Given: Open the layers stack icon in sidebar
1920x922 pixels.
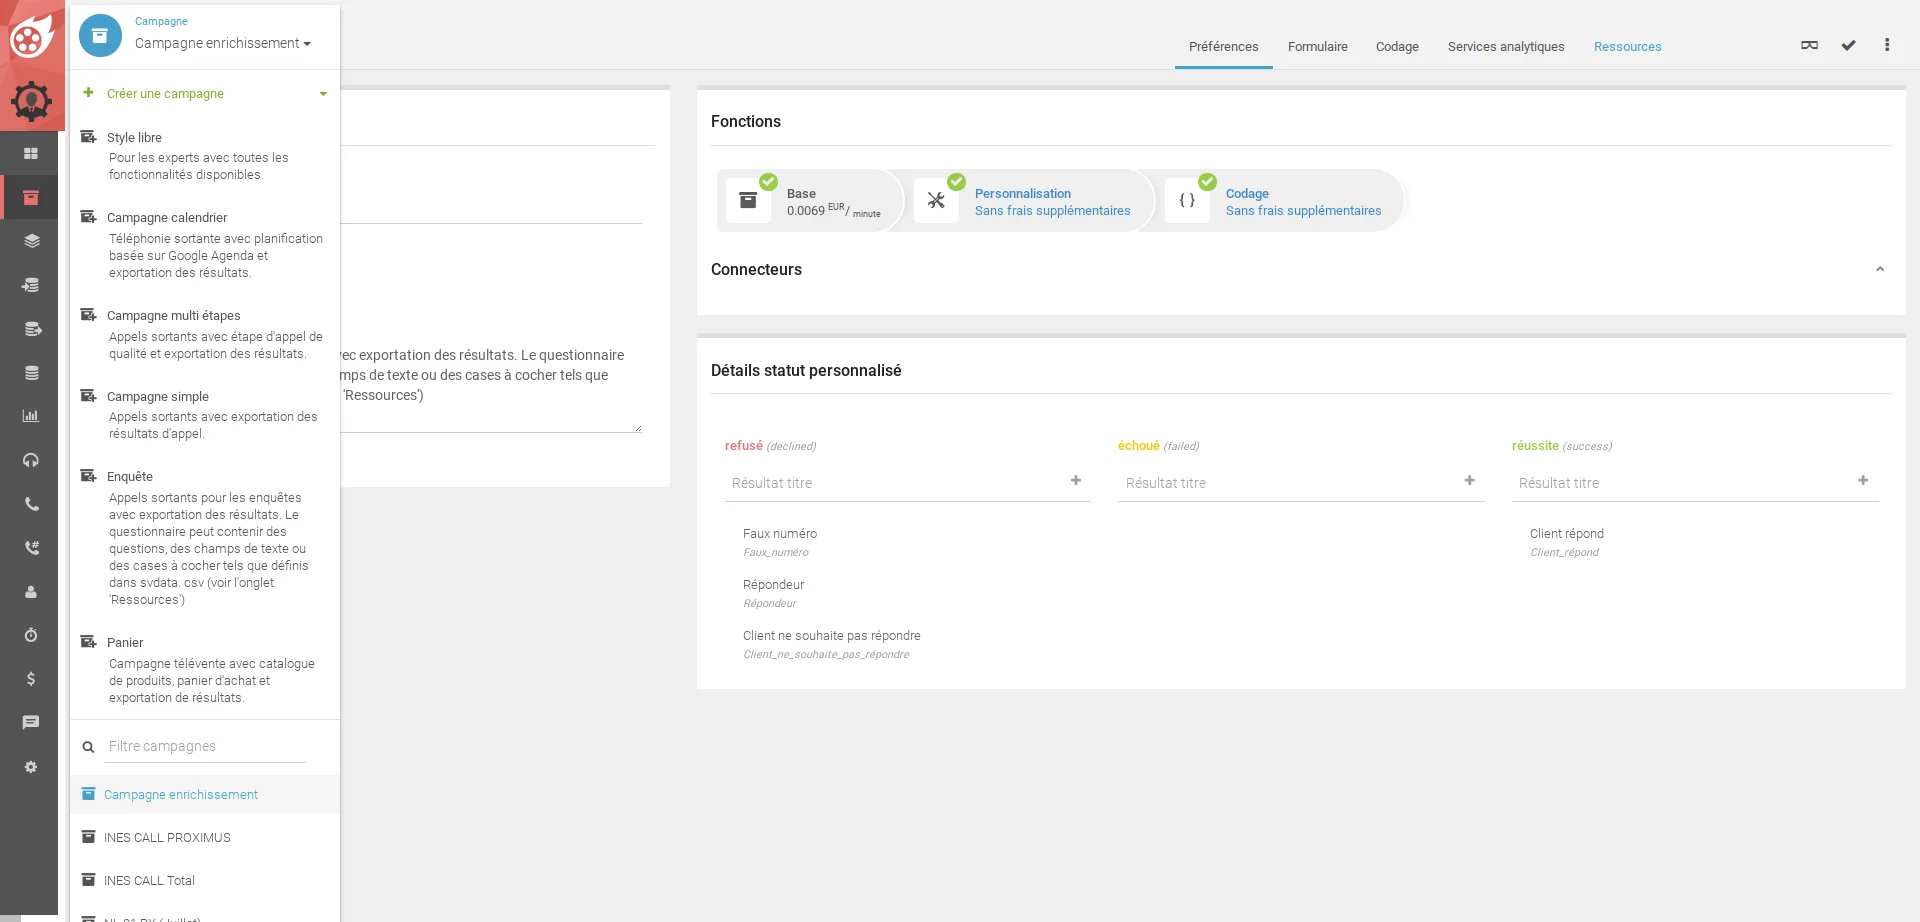Looking at the screenshot, I should pyautogui.click(x=31, y=241).
